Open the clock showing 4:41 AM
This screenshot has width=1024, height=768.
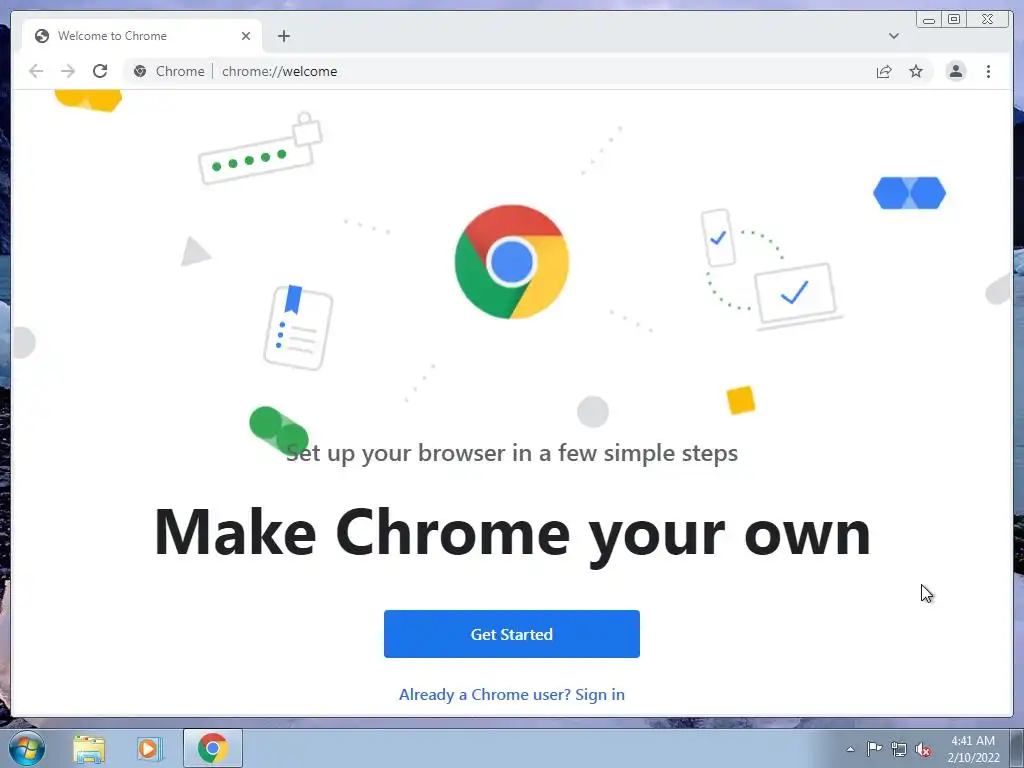973,749
